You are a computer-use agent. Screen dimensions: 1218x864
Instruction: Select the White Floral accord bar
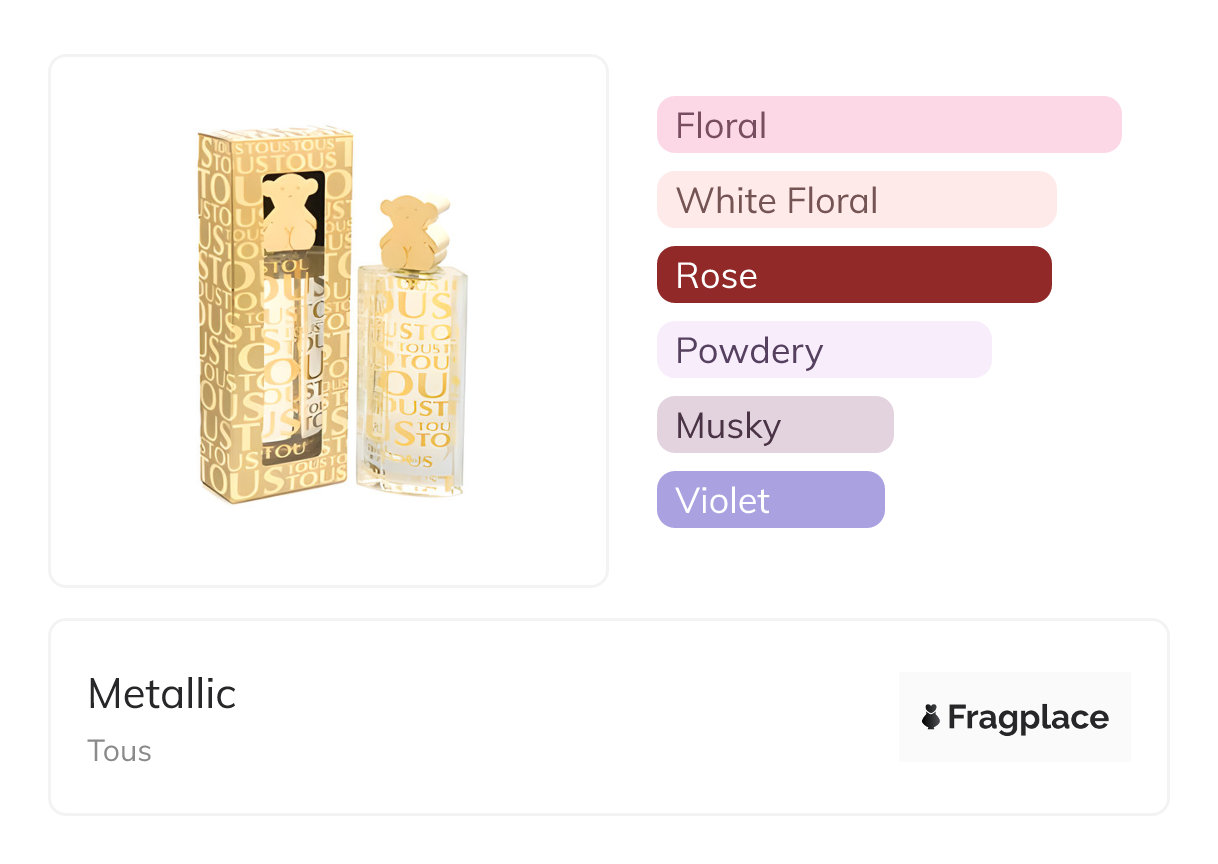point(856,200)
